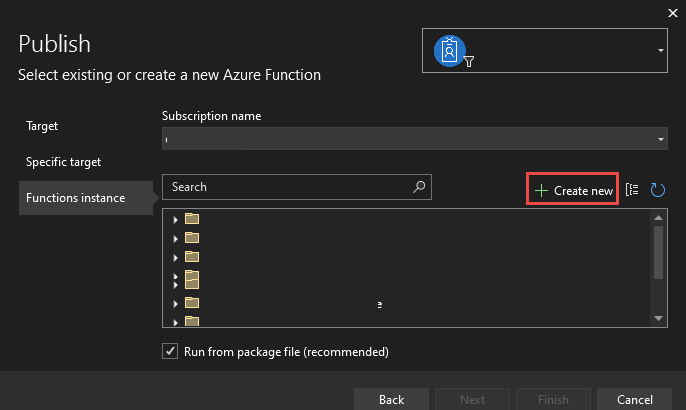Screen dimensions: 686x410
Task: Click the Create new button
Action: point(572,189)
